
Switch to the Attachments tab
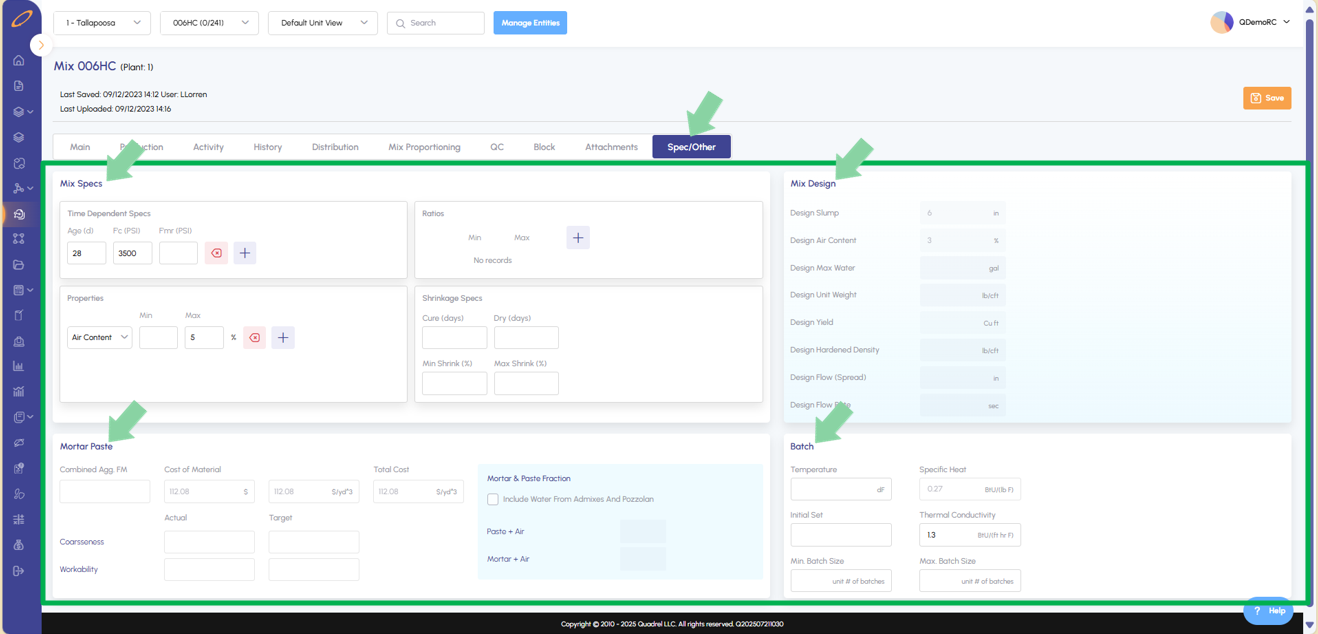click(611, 147)
